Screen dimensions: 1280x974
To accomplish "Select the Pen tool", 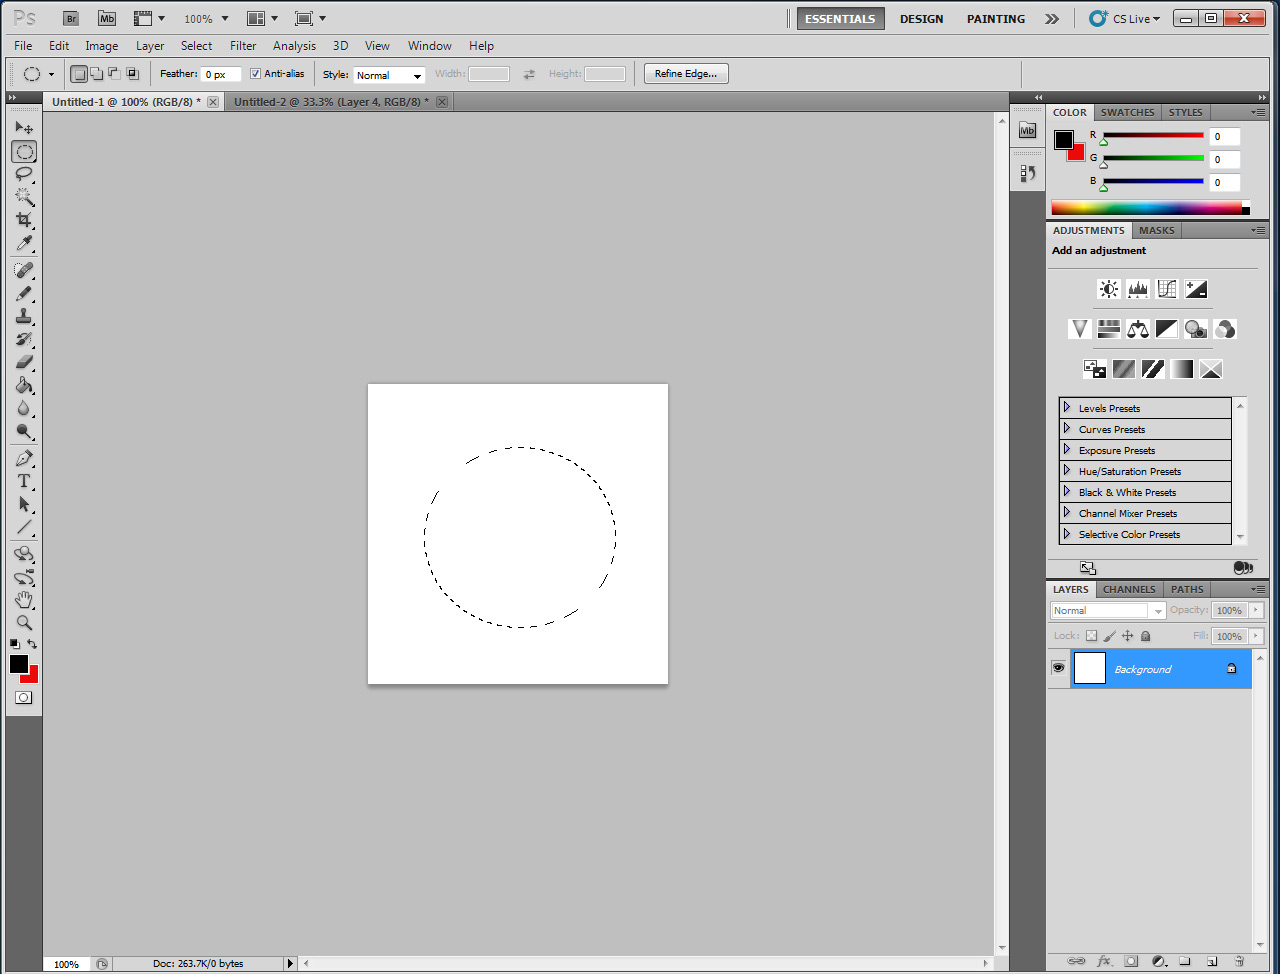I will click(x=24, y=458).
